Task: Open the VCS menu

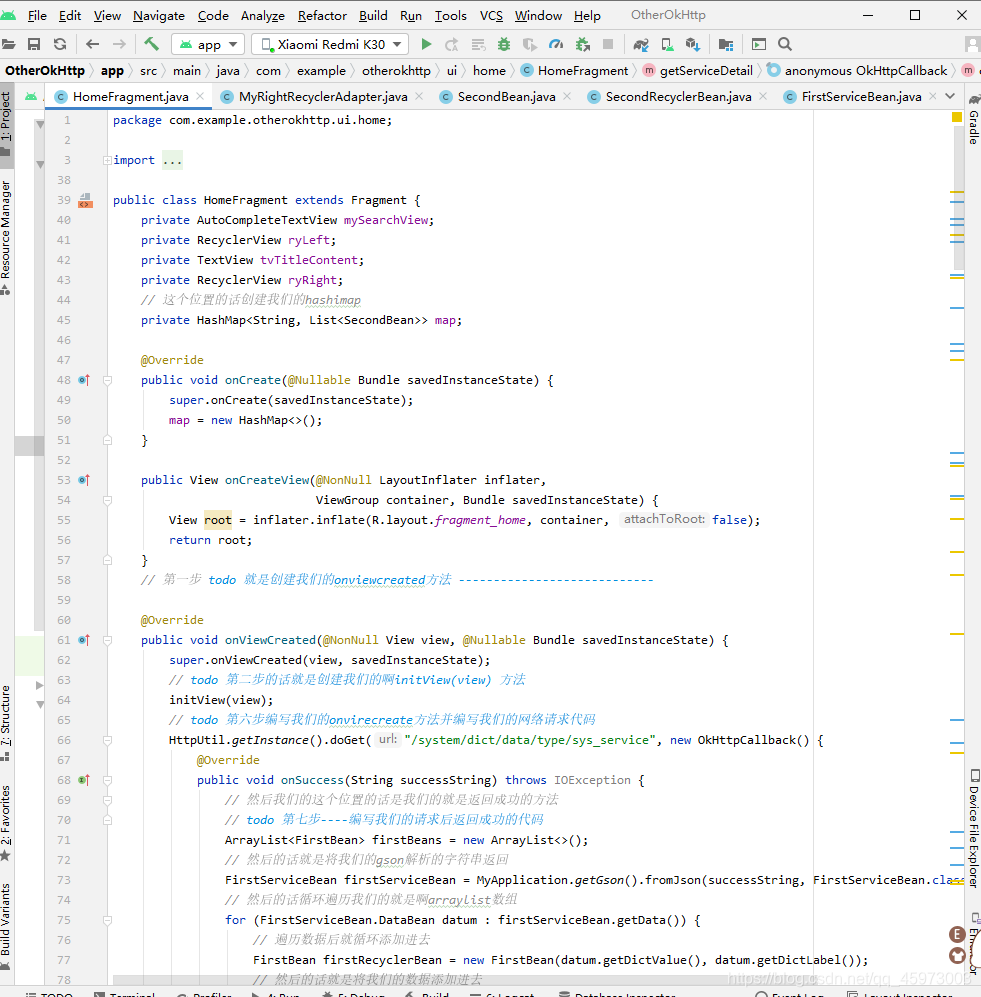Action: coord(491,15)
